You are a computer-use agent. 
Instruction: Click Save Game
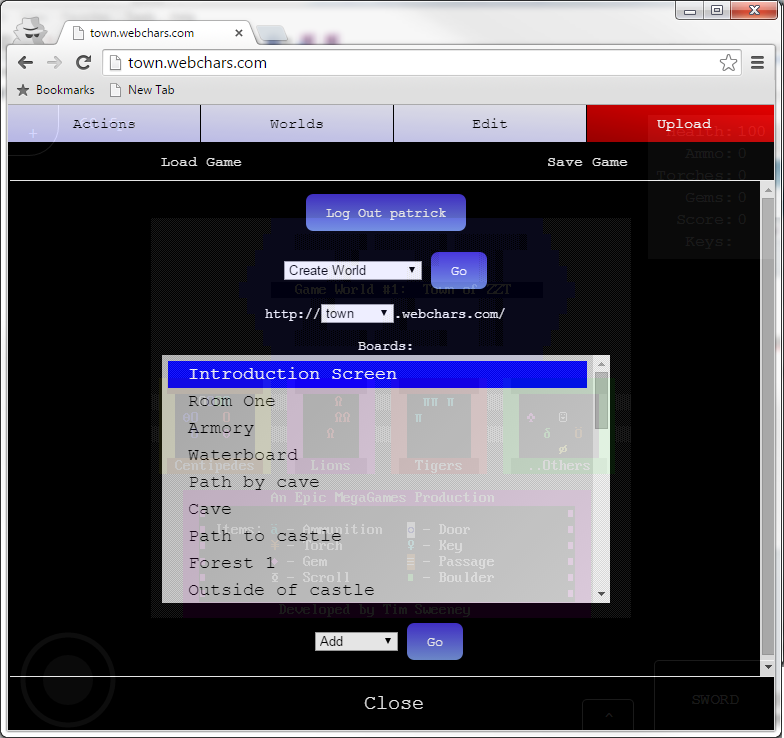click(x=587, y=162)
